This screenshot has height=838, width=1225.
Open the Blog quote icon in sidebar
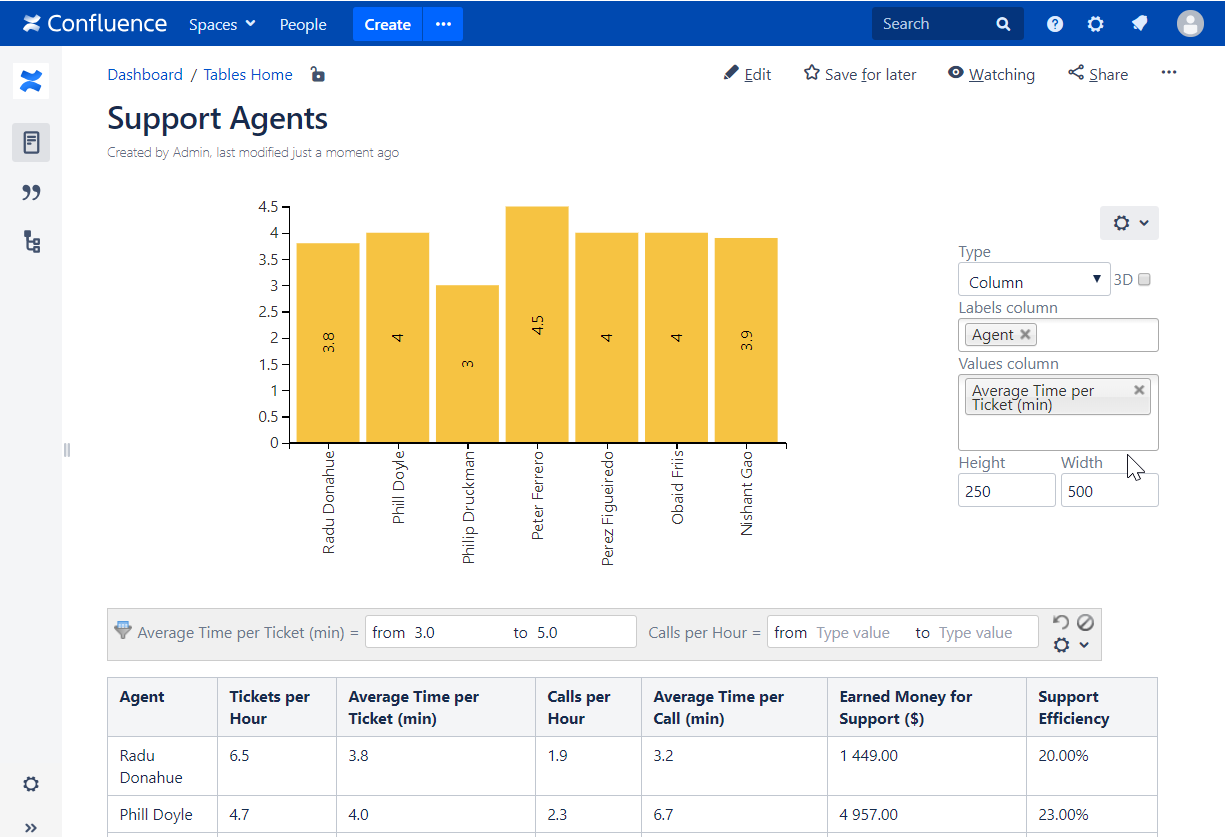tap(31, 192)
